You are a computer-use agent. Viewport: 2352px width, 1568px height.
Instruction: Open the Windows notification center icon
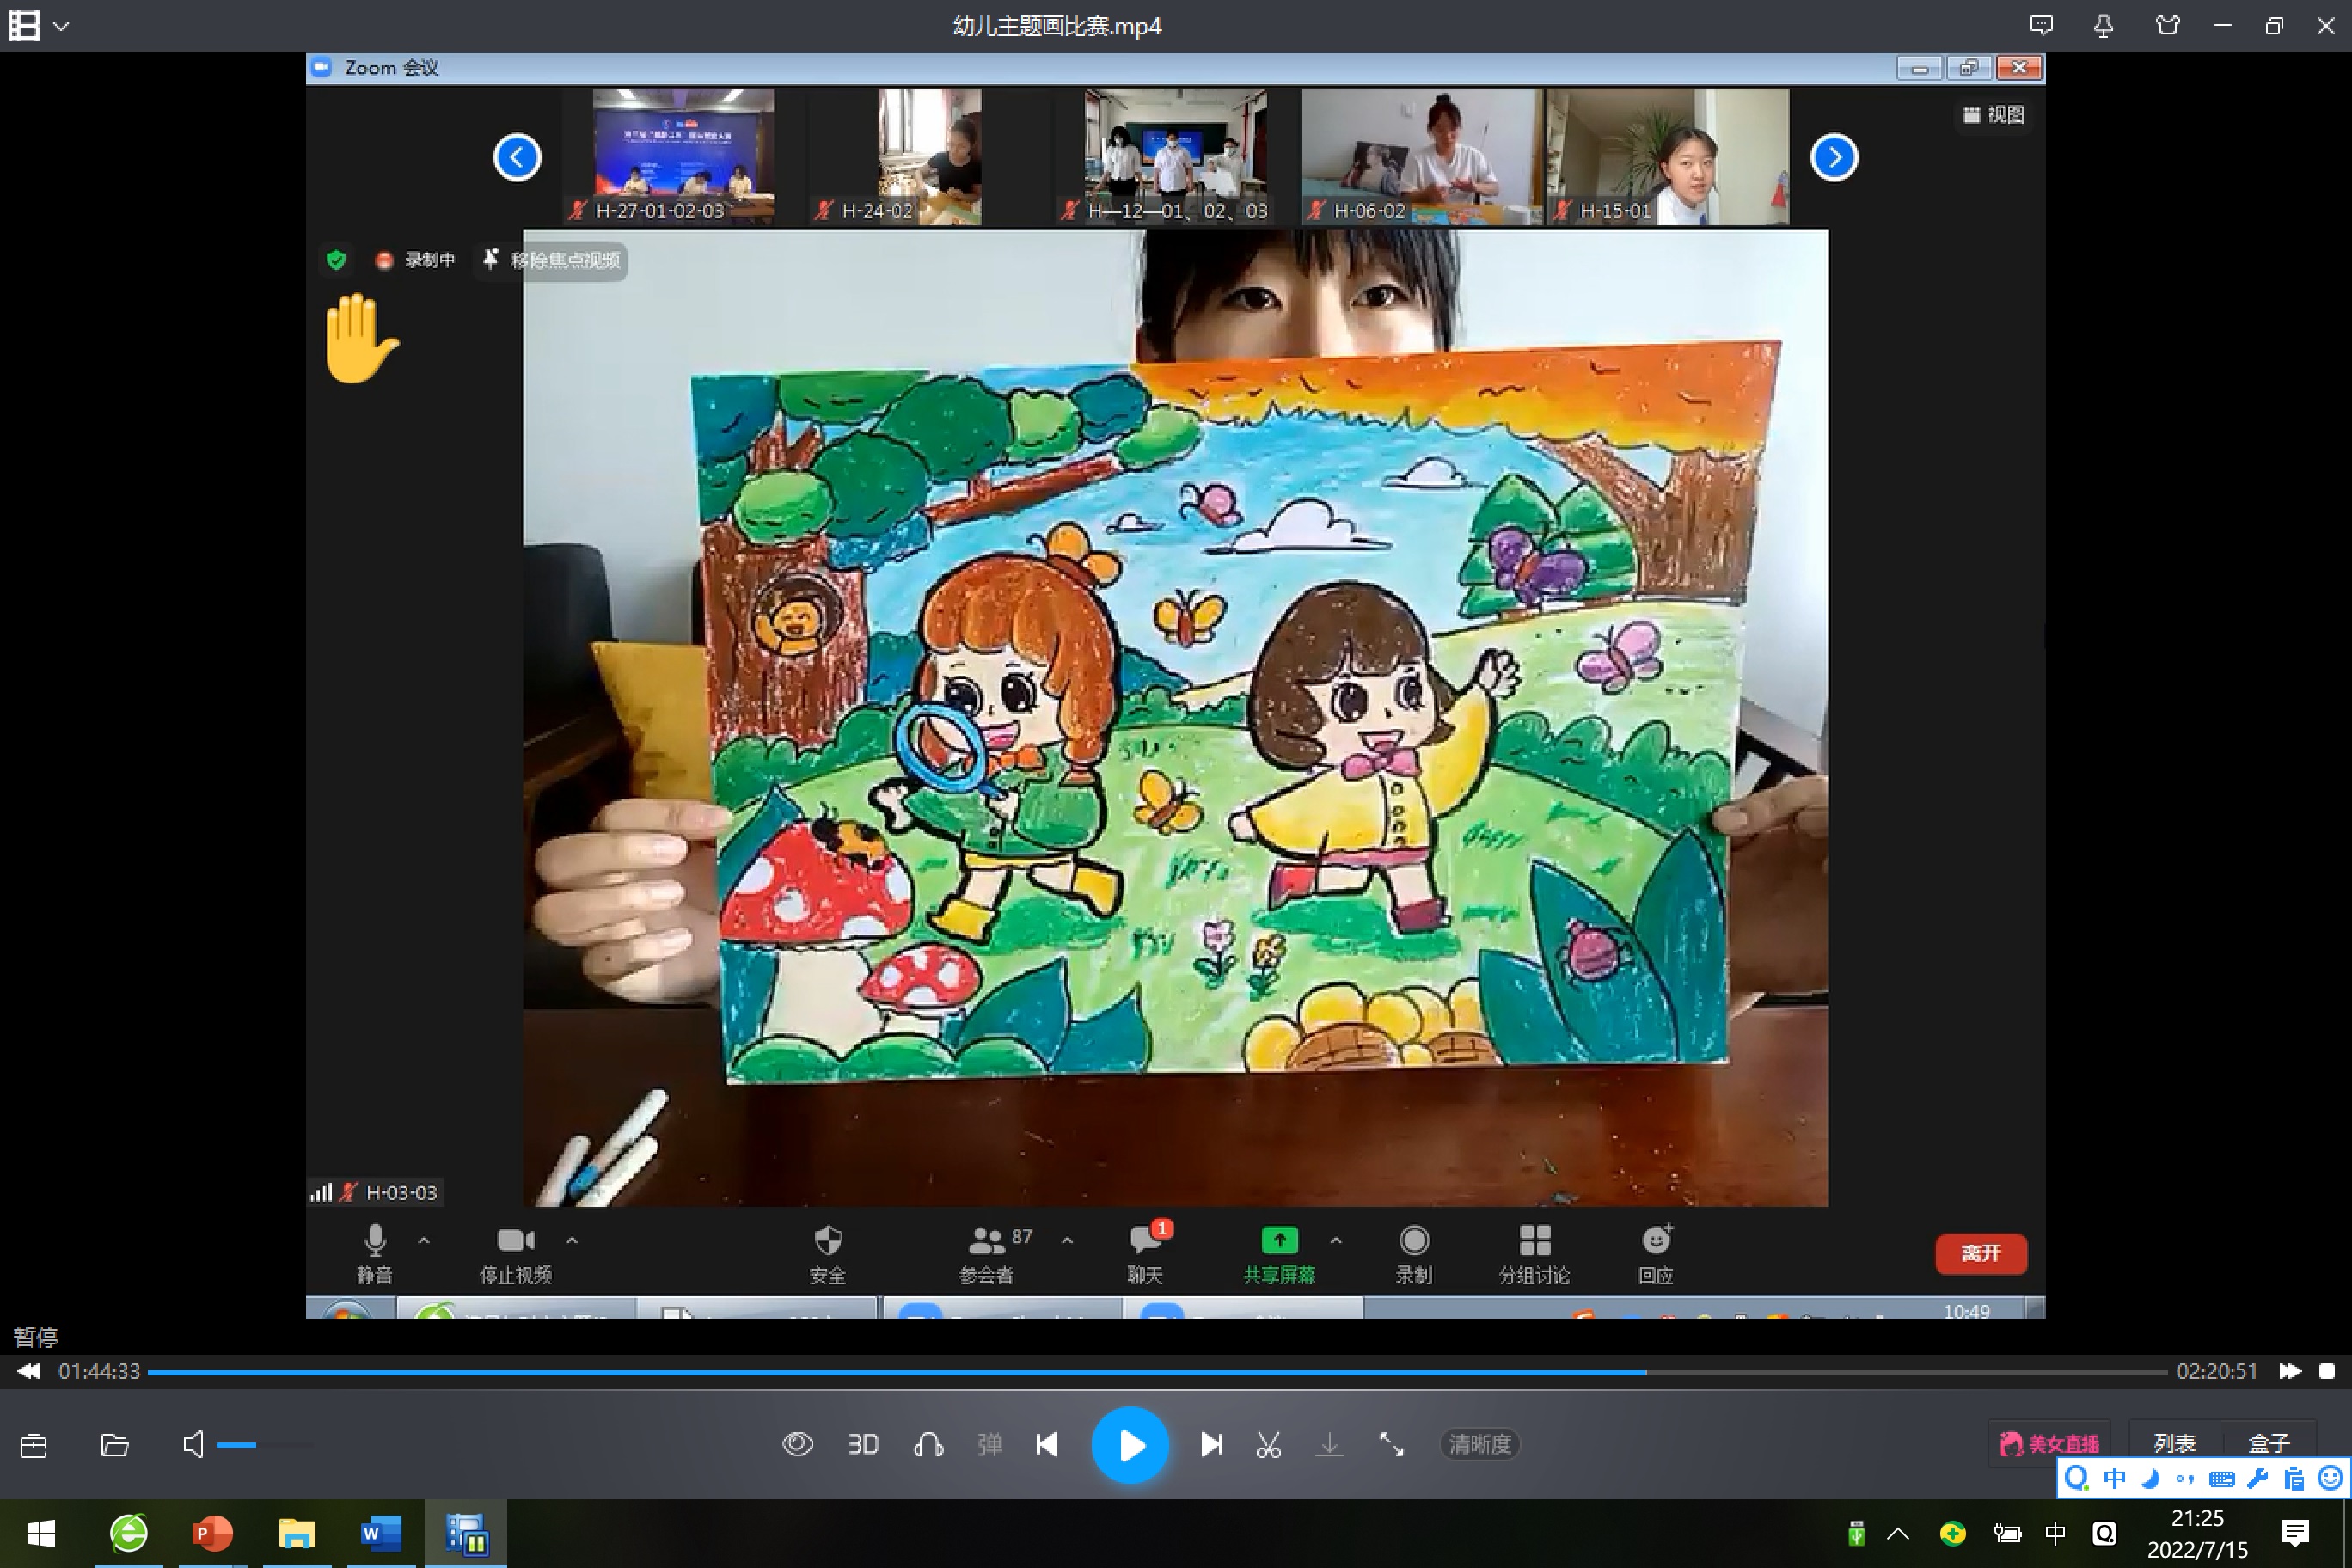click(2295, 1533)
